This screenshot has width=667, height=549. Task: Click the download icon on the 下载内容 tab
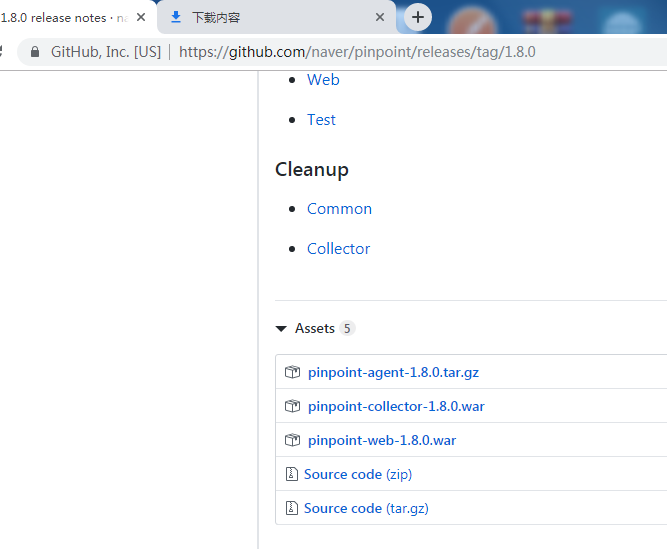point(176,17)
